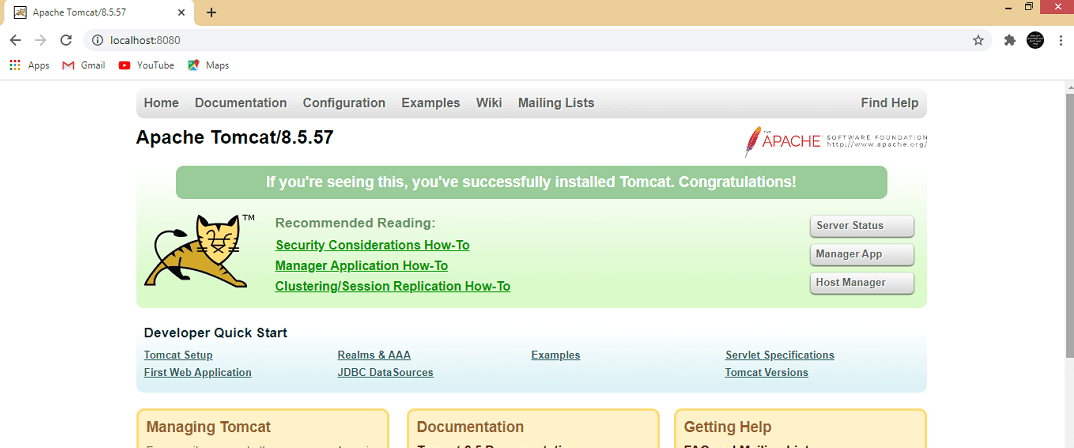Open the Tomcat Setup link
Image resolution: width=1074 pixels, height=448 pixels.
178,355
